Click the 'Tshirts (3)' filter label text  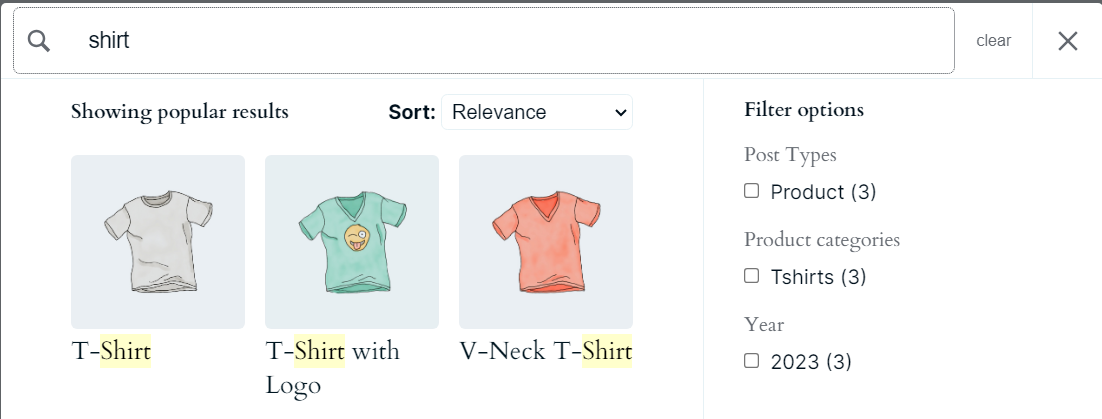[818, 277]
